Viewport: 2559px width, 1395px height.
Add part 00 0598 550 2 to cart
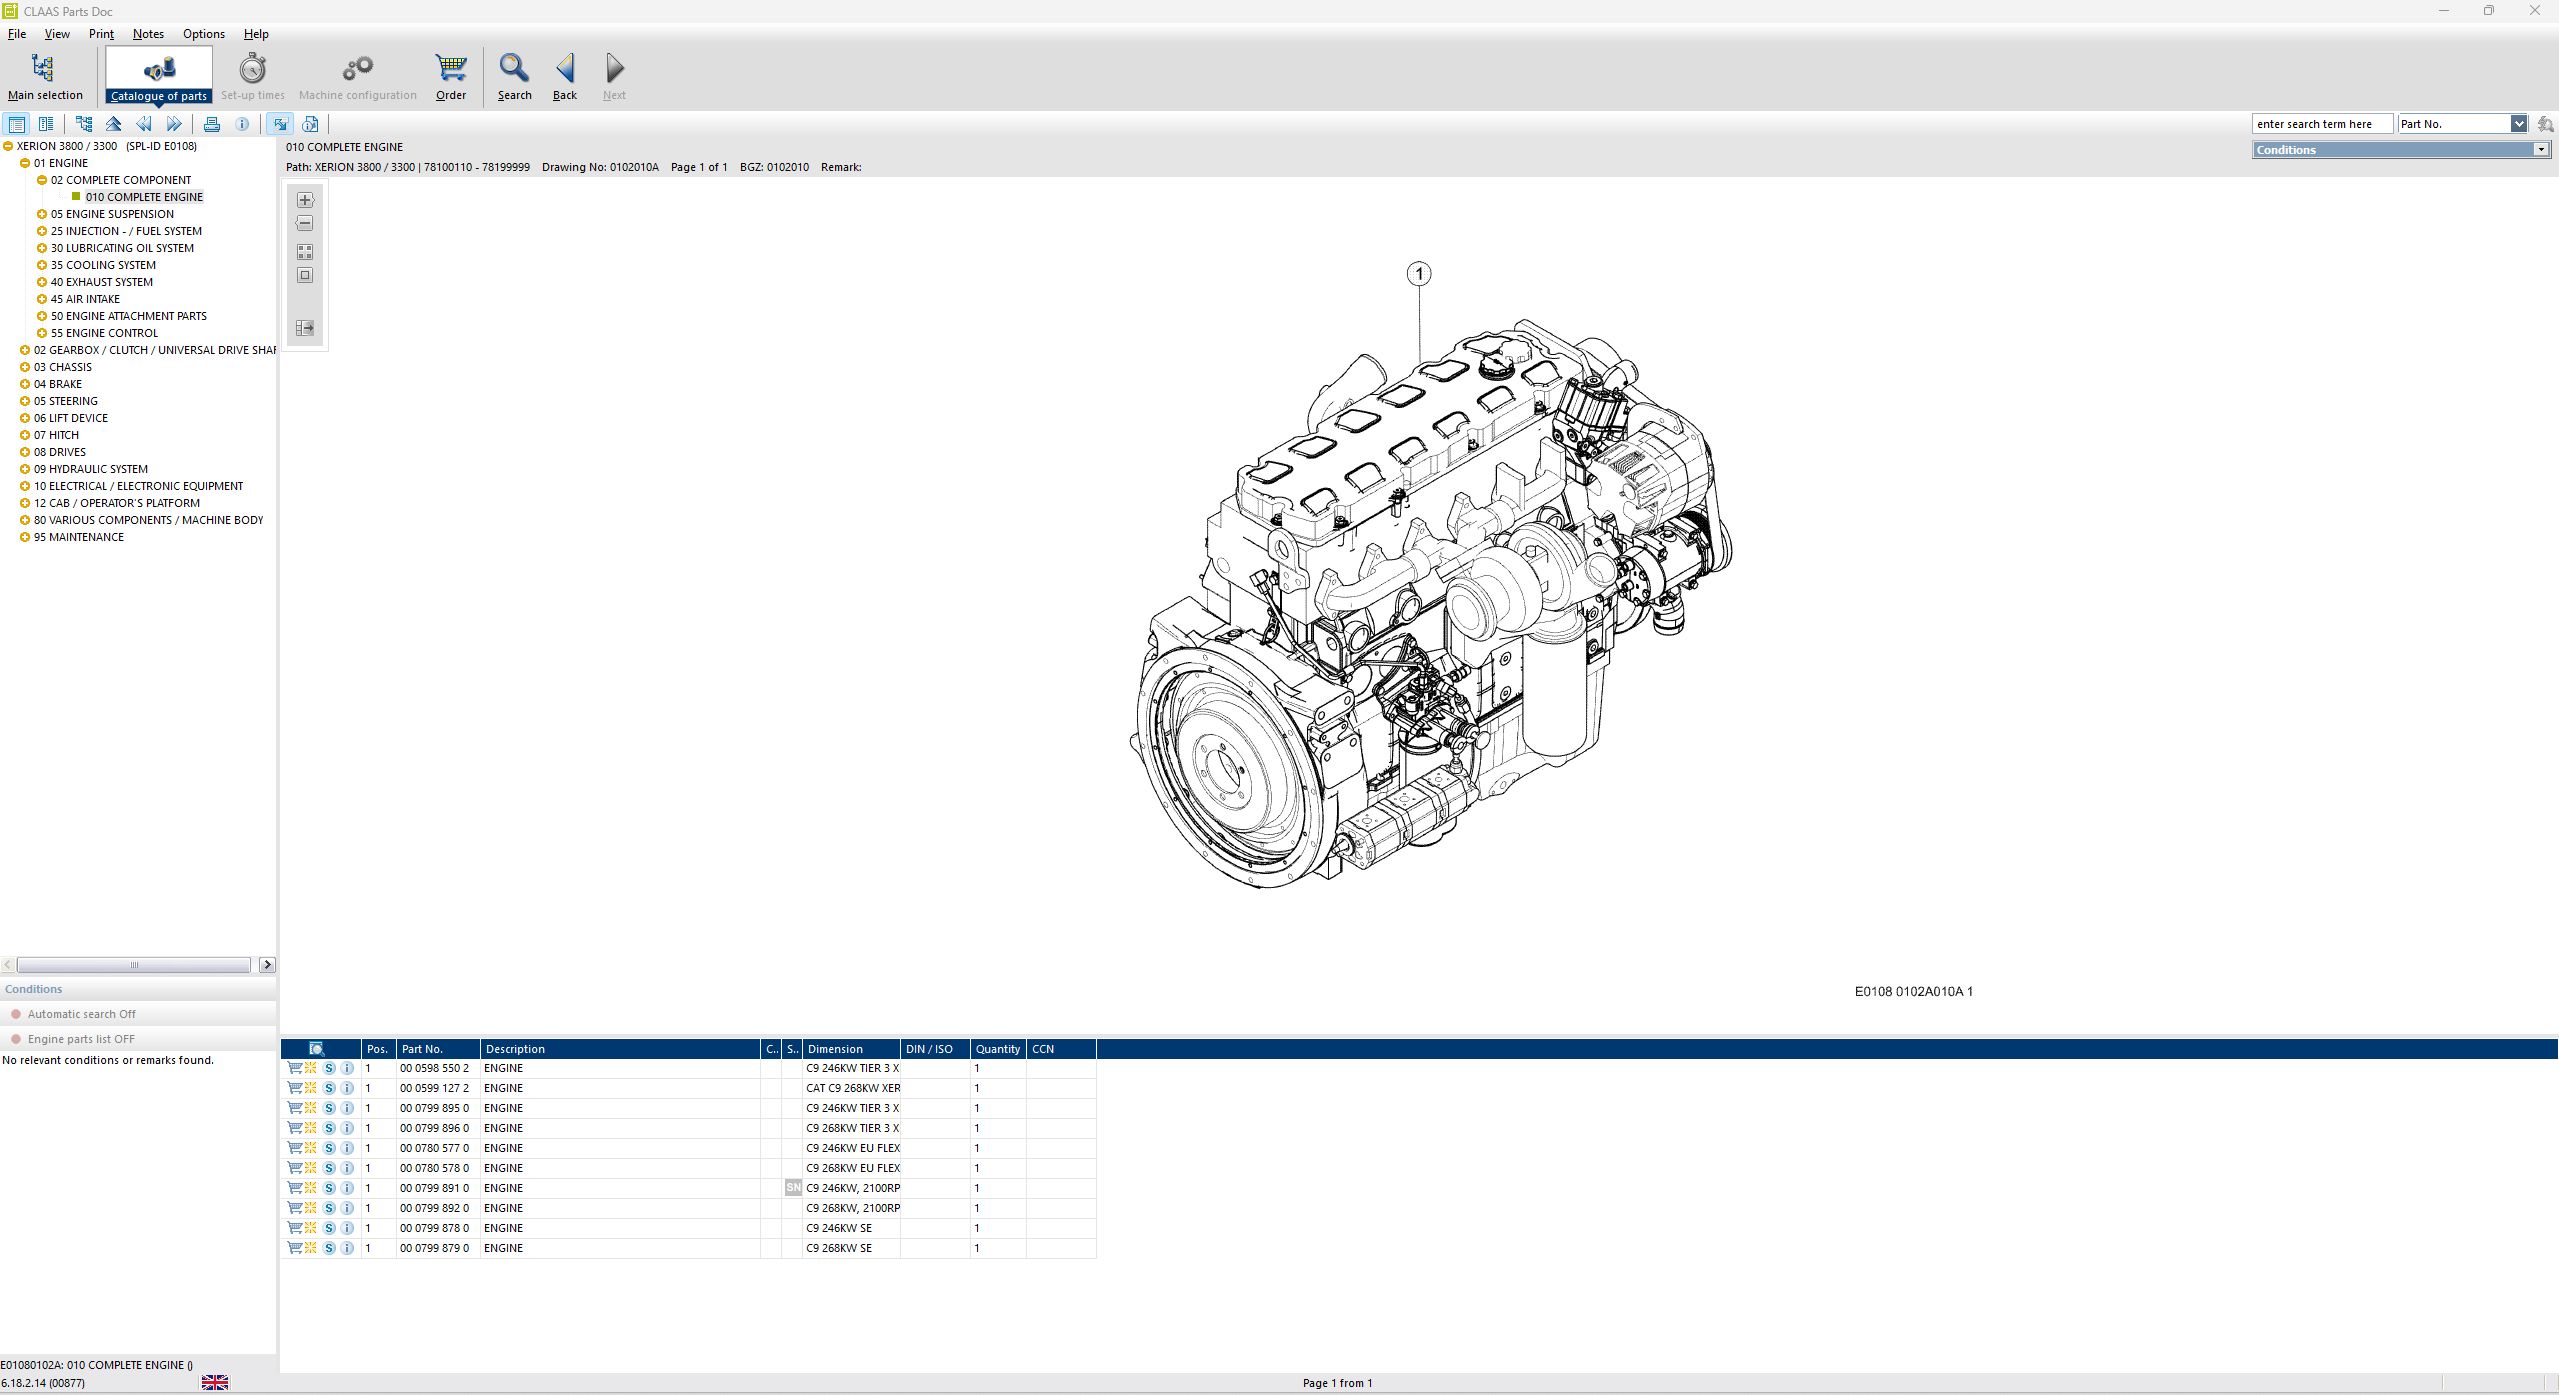tap(295, 1068)
